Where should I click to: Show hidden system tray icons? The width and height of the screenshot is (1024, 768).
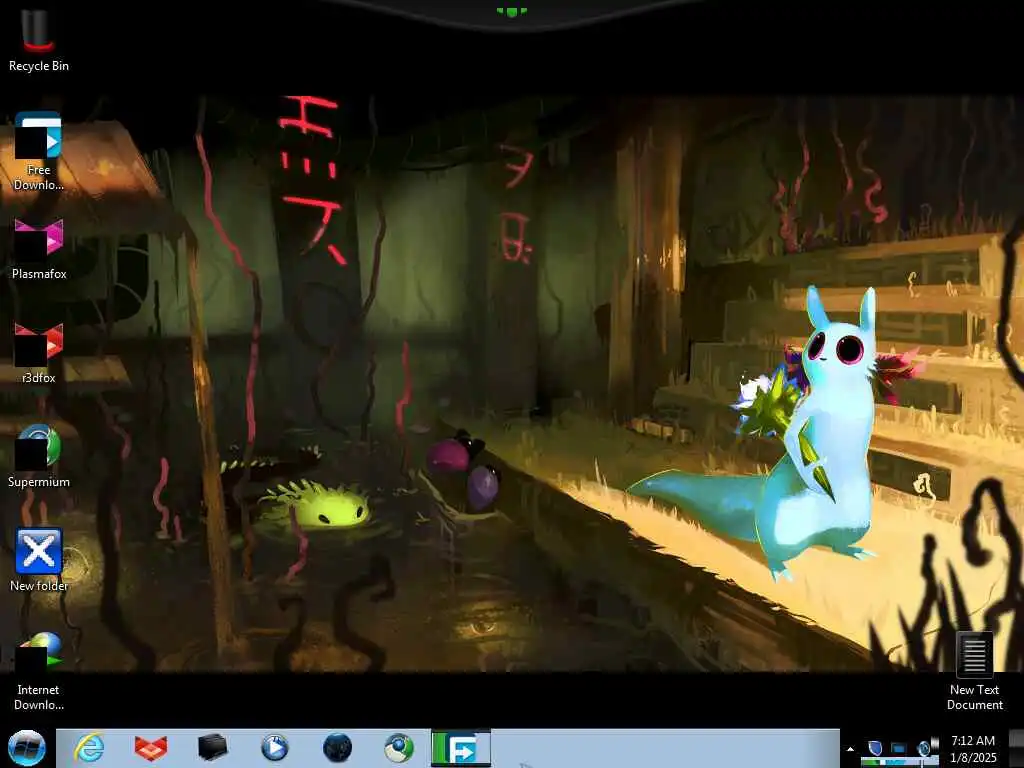850,749
